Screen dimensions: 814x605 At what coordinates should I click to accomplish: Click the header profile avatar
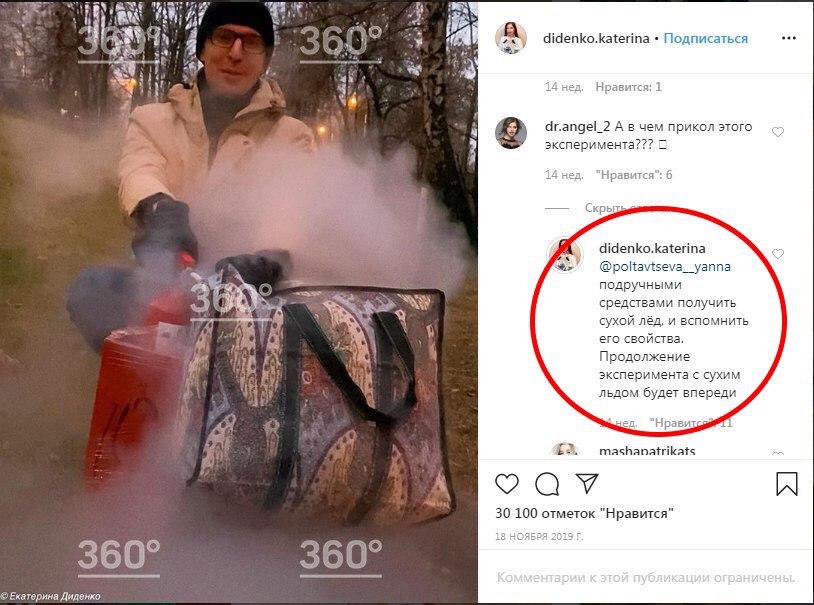click(511, 38)
